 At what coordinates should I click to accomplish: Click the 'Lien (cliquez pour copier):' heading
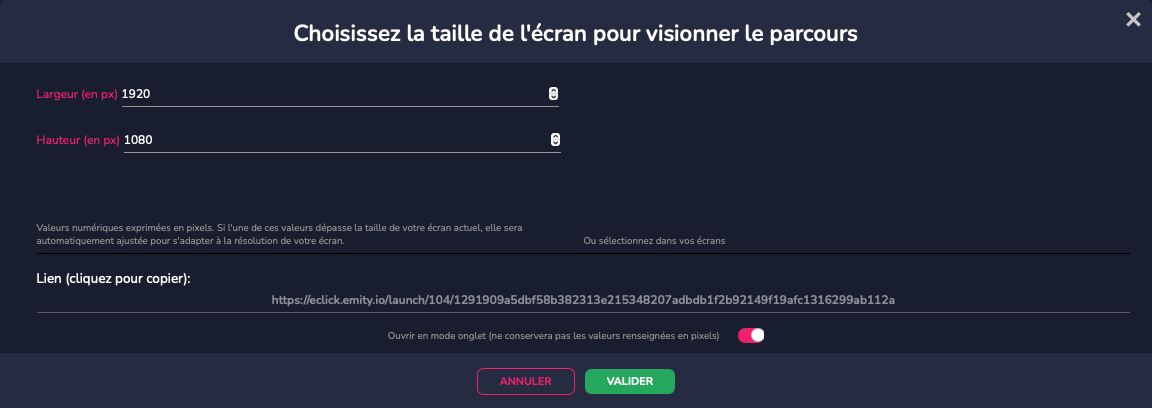pyautogui.click(x=113, y=279)
